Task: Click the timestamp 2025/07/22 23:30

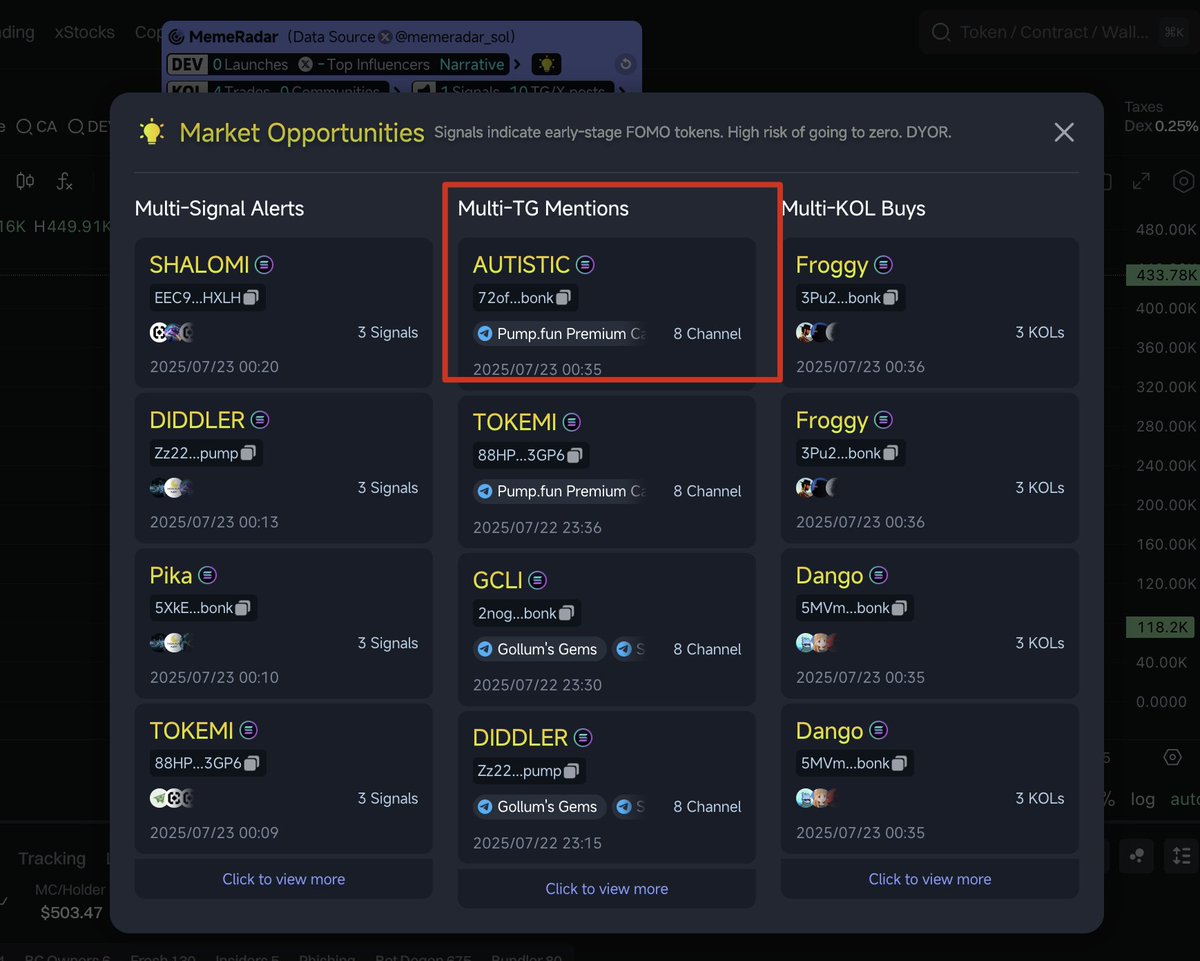Action: point(537,685)
